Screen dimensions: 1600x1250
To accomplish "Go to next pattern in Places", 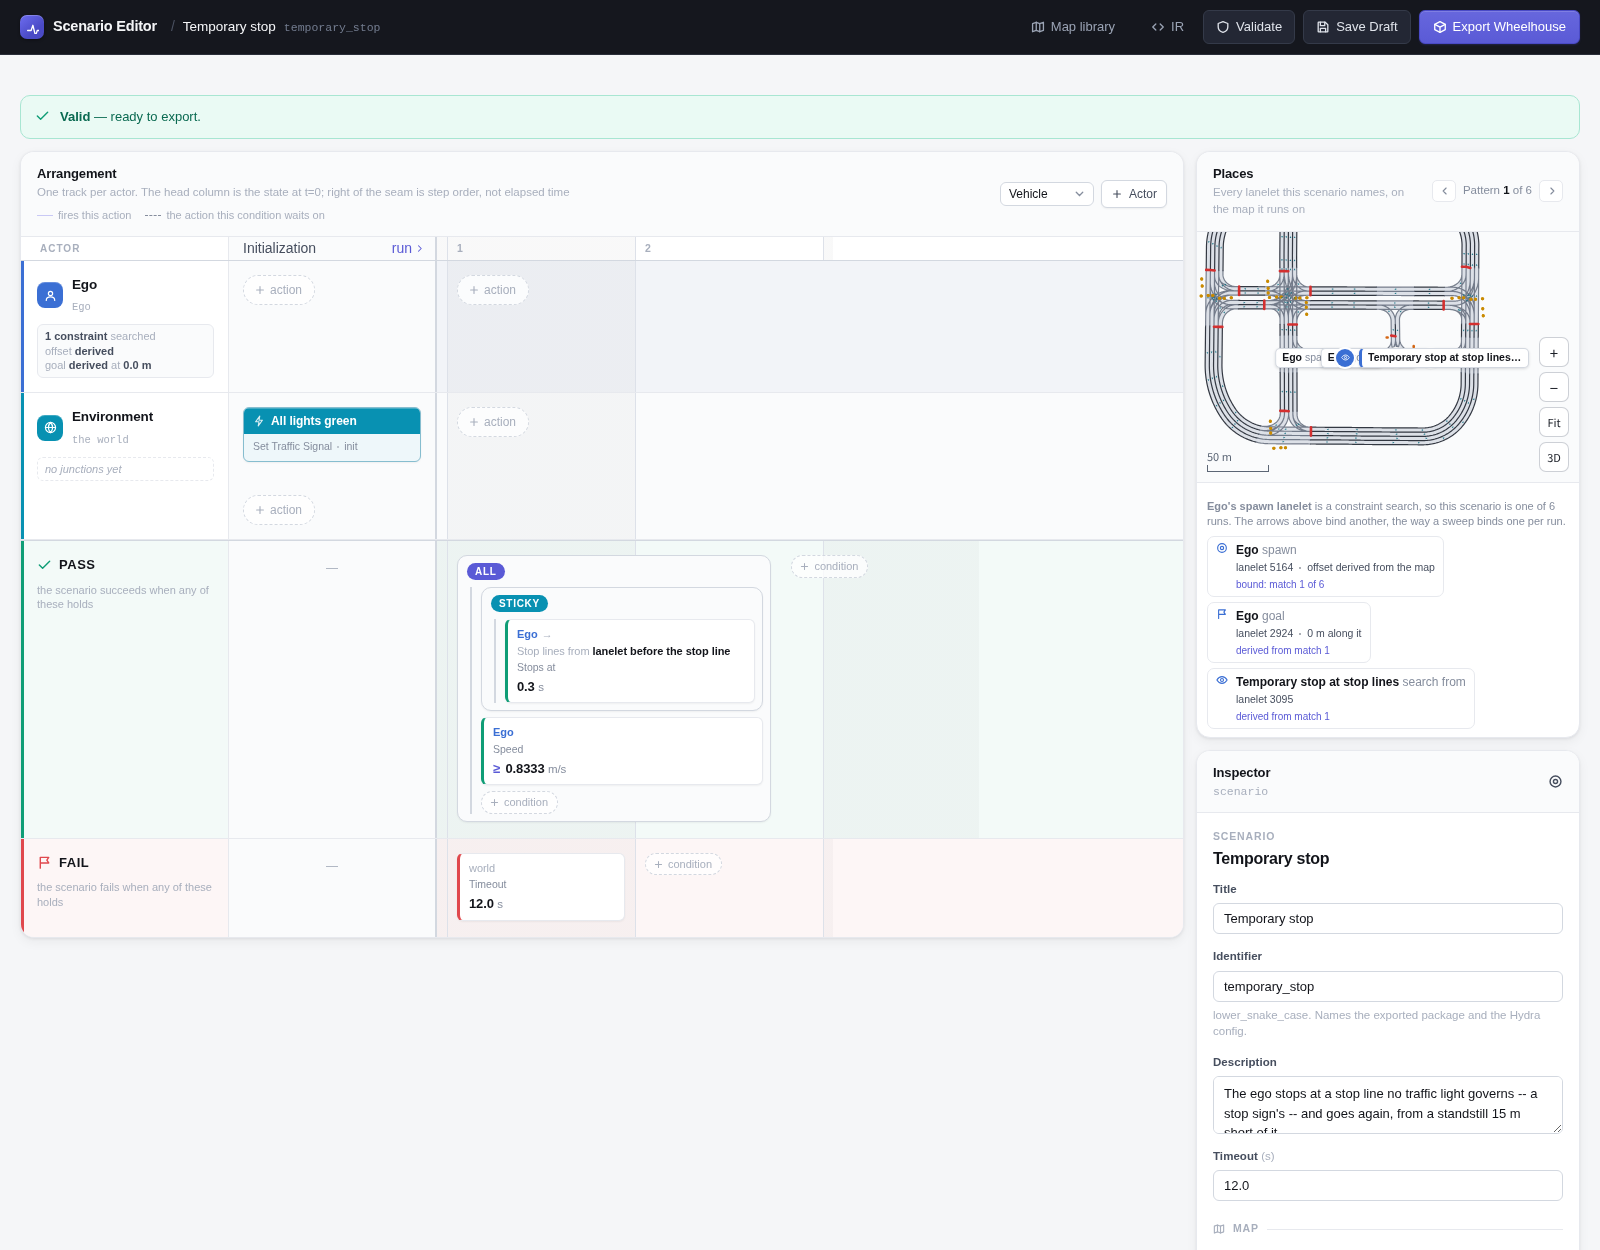I will pos(1551,191).
